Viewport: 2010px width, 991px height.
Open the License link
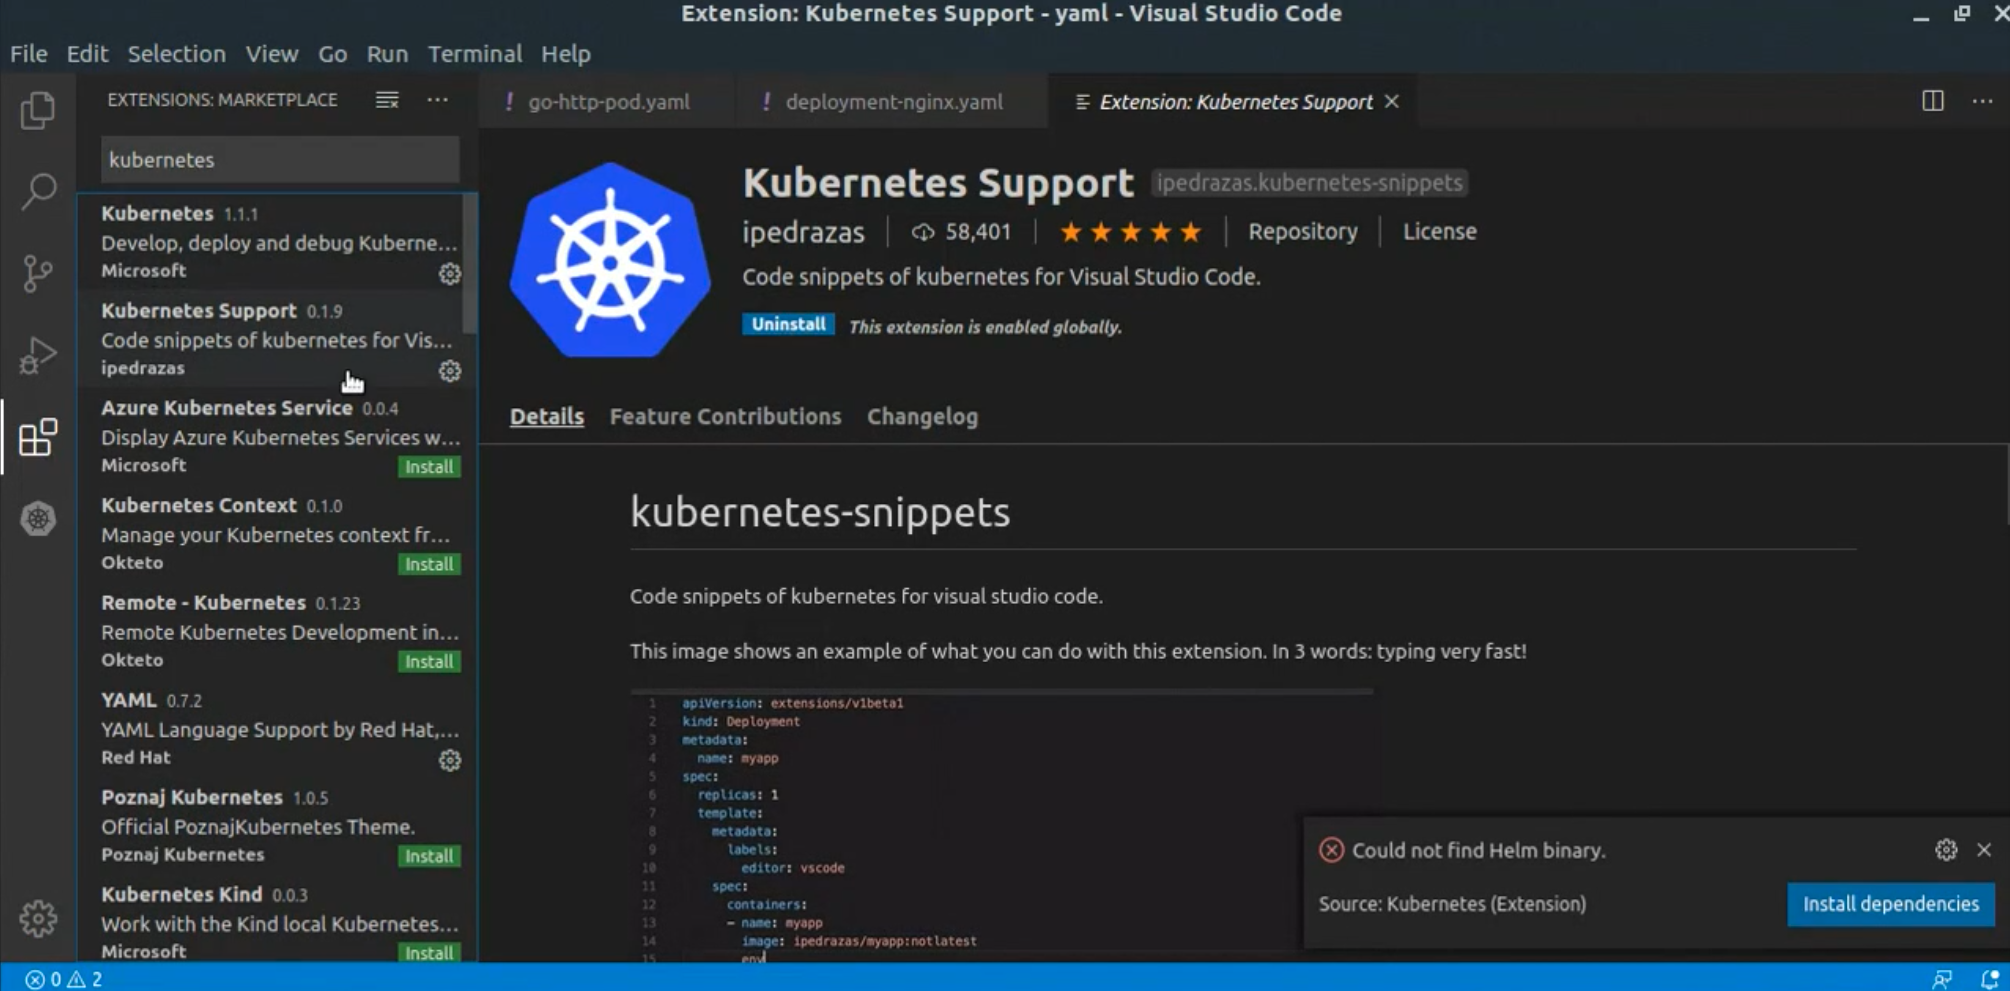1439,232
